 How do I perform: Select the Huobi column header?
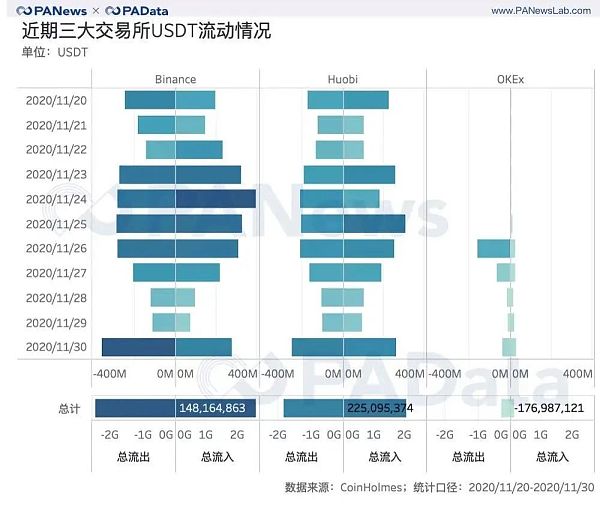(x=343, y=78)
